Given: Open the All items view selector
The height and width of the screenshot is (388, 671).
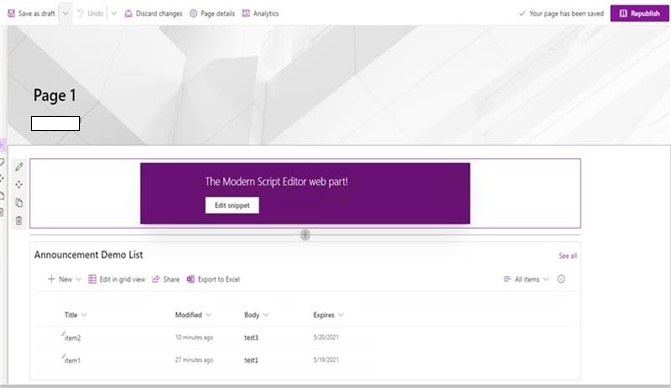Looking at the screenshot, I should tap(526, 279).
